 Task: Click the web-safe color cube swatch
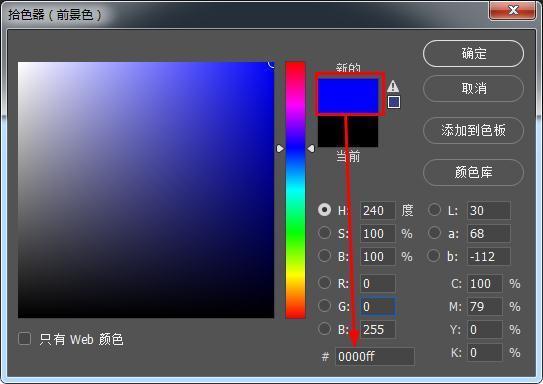pos(393,102)
